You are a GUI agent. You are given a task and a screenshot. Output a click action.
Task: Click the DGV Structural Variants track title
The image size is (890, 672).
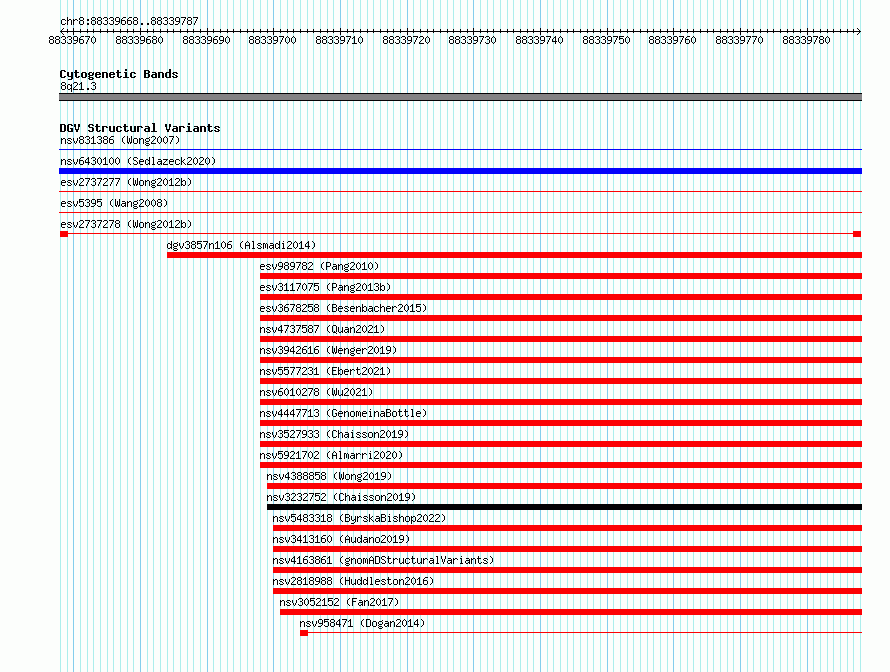[x=140, y=128]
